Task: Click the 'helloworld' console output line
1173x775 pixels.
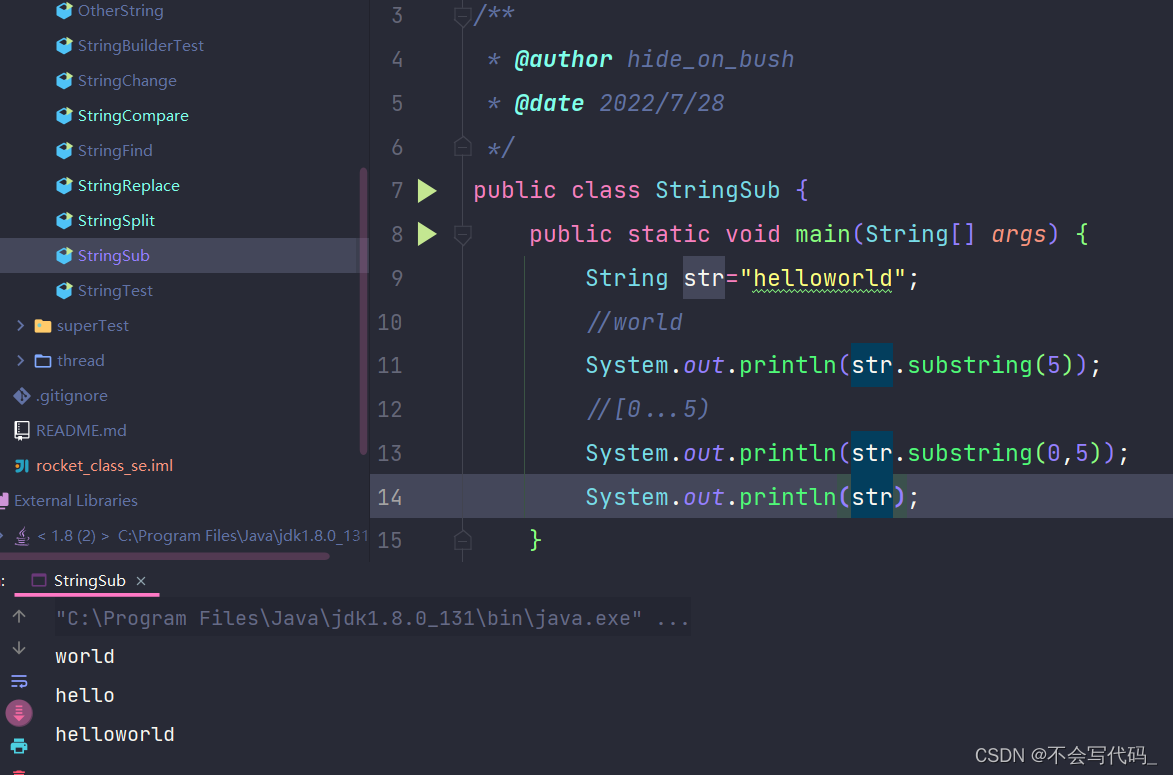Action: pos(114,735)
